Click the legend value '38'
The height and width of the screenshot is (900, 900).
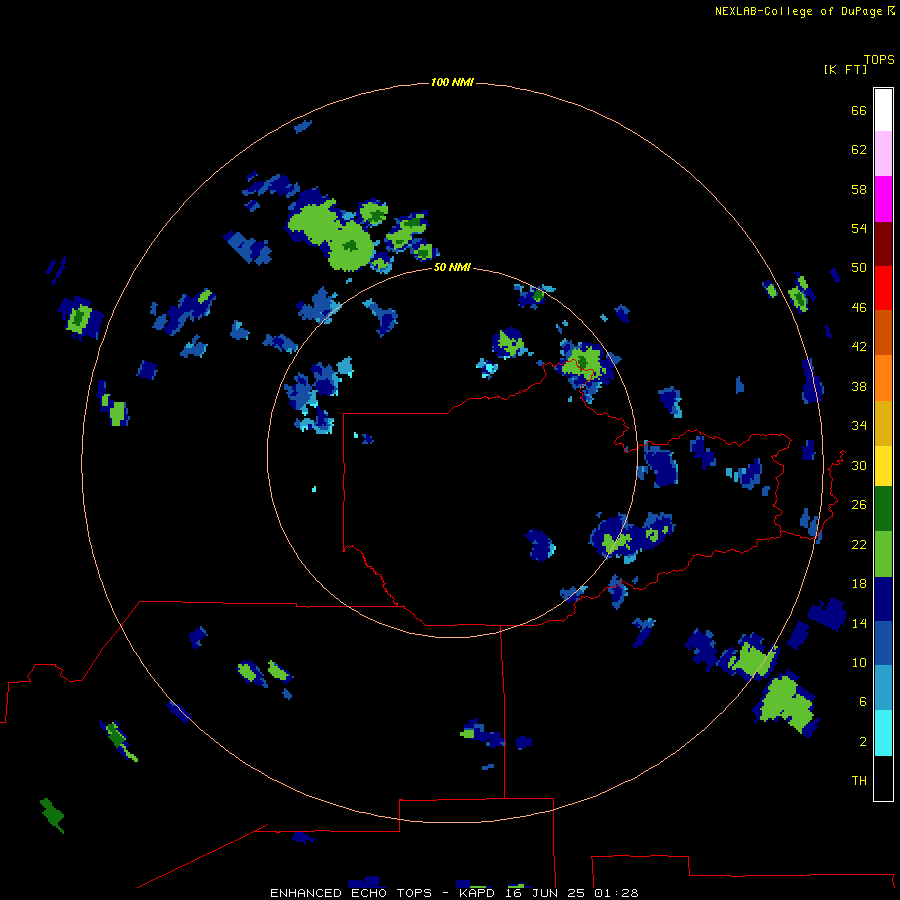tap(859, 387)
